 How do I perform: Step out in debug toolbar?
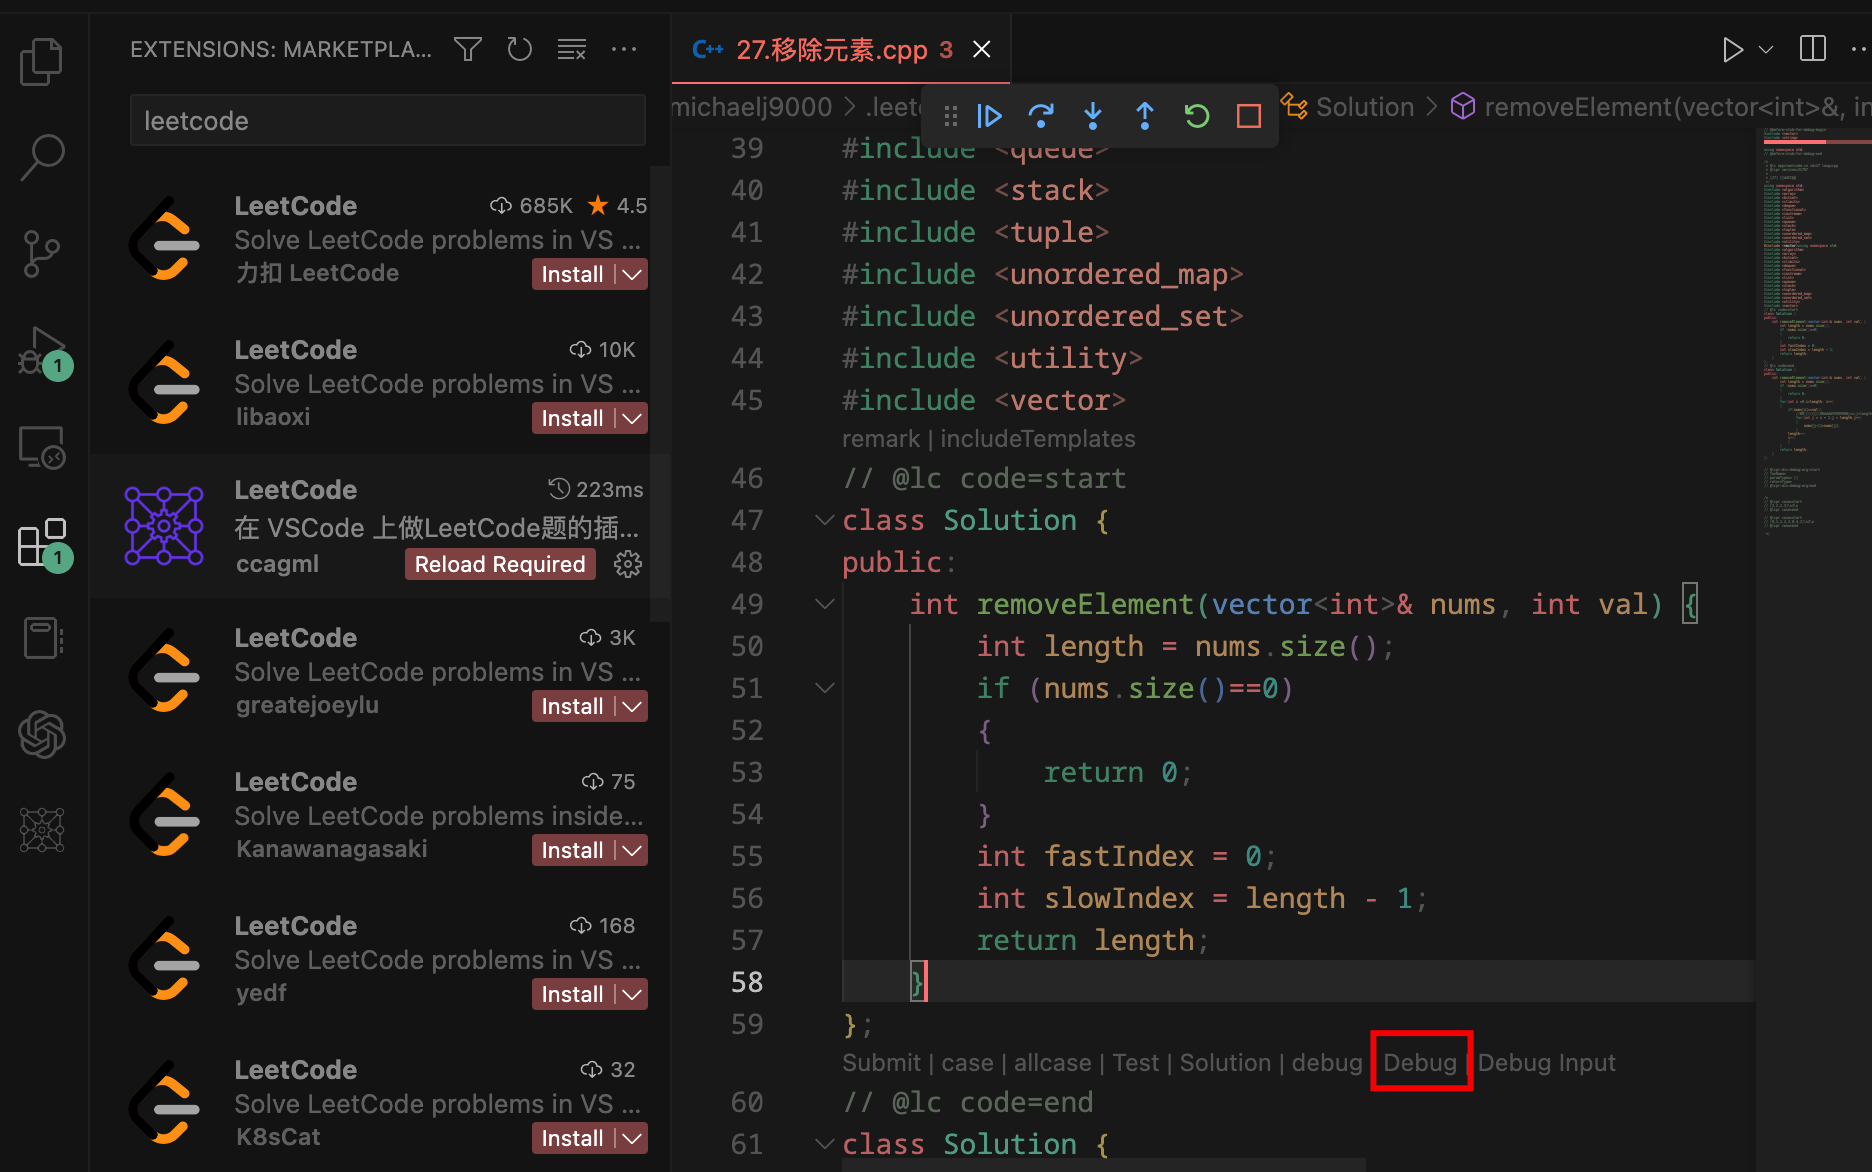(x=1145, y=116)
